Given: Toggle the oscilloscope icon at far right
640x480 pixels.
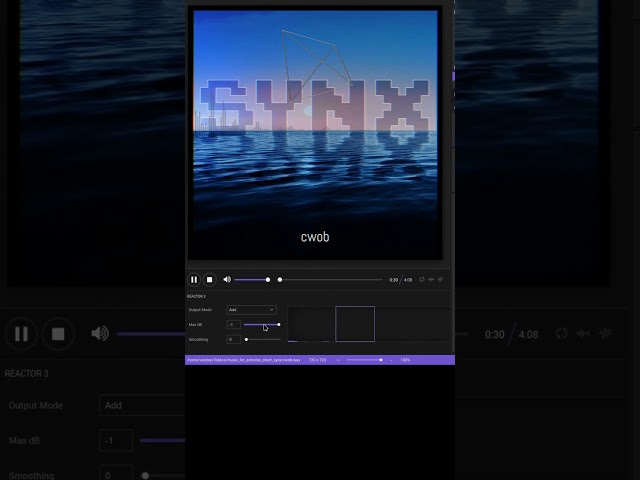Looking at the screenshot, I should 440,280.
